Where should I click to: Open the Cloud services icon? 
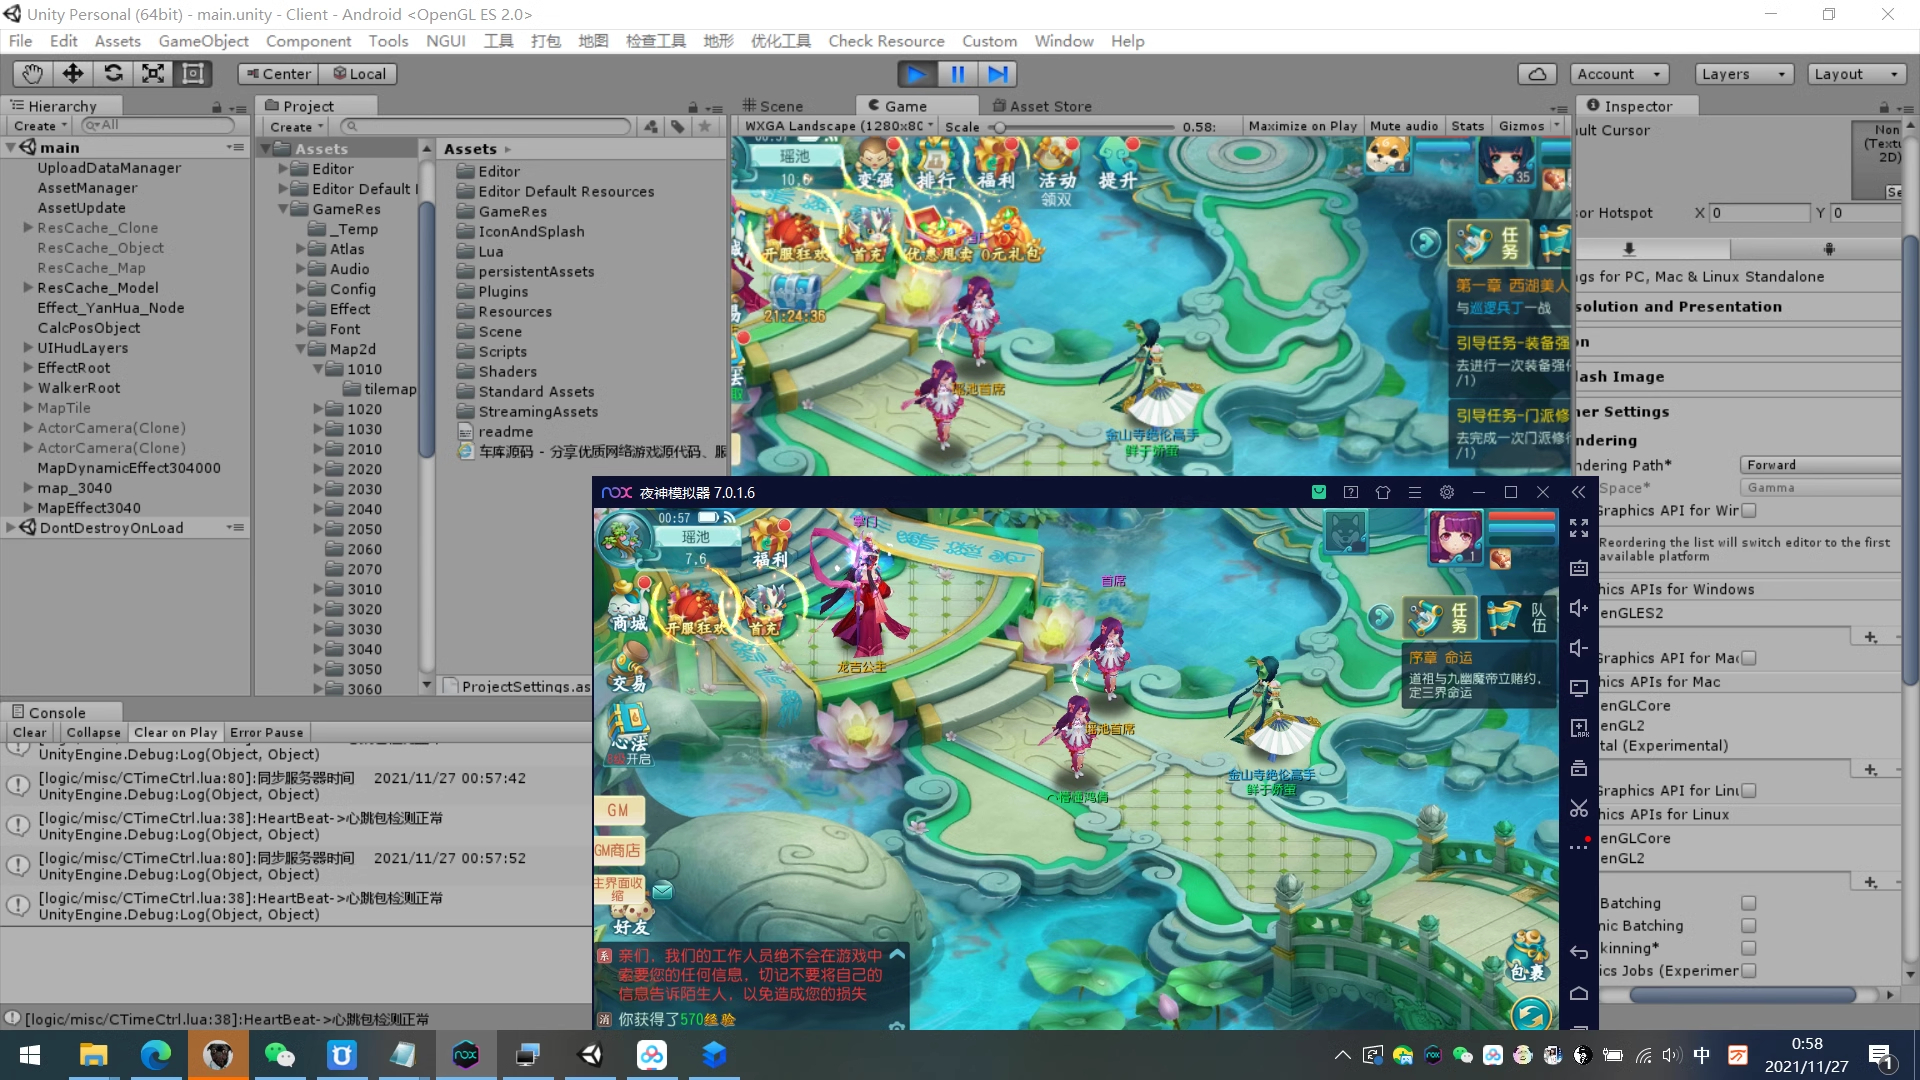[1537, 73]
